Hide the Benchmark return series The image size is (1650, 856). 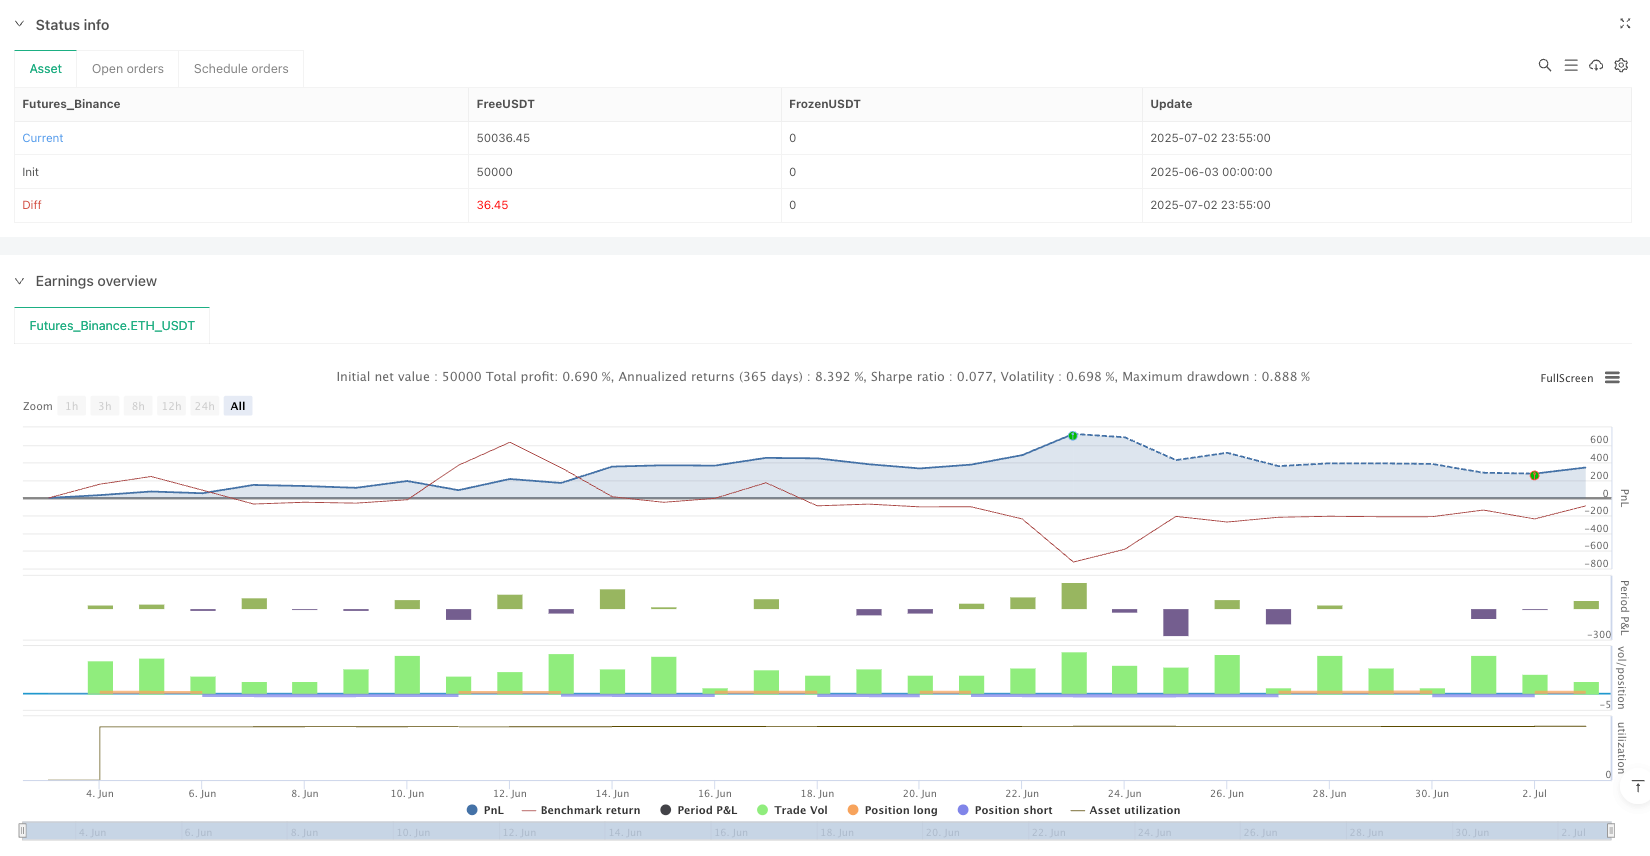click(x=580, y=810)
